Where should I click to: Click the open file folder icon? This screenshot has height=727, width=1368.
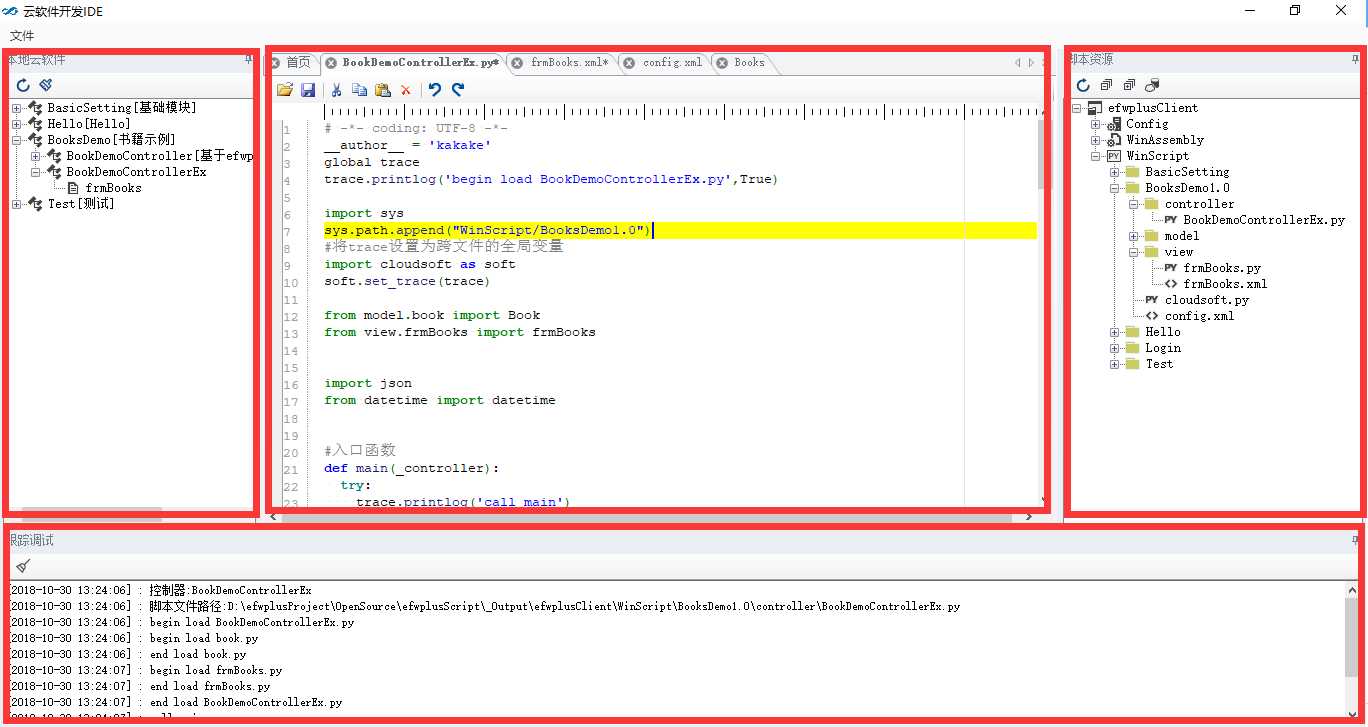(x=285, y=90)
